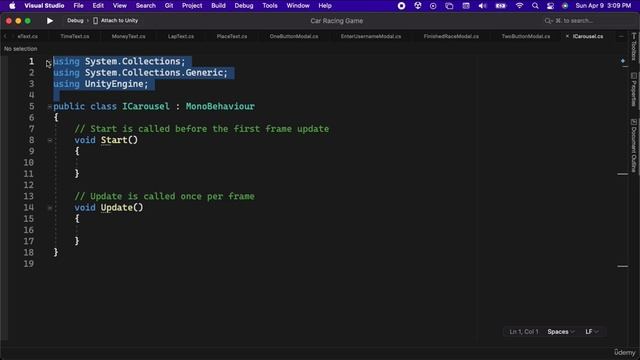This screenshot has width=640, height=360.
Task: Open the volume control in menu bar
Action: (x=482, y=6)
